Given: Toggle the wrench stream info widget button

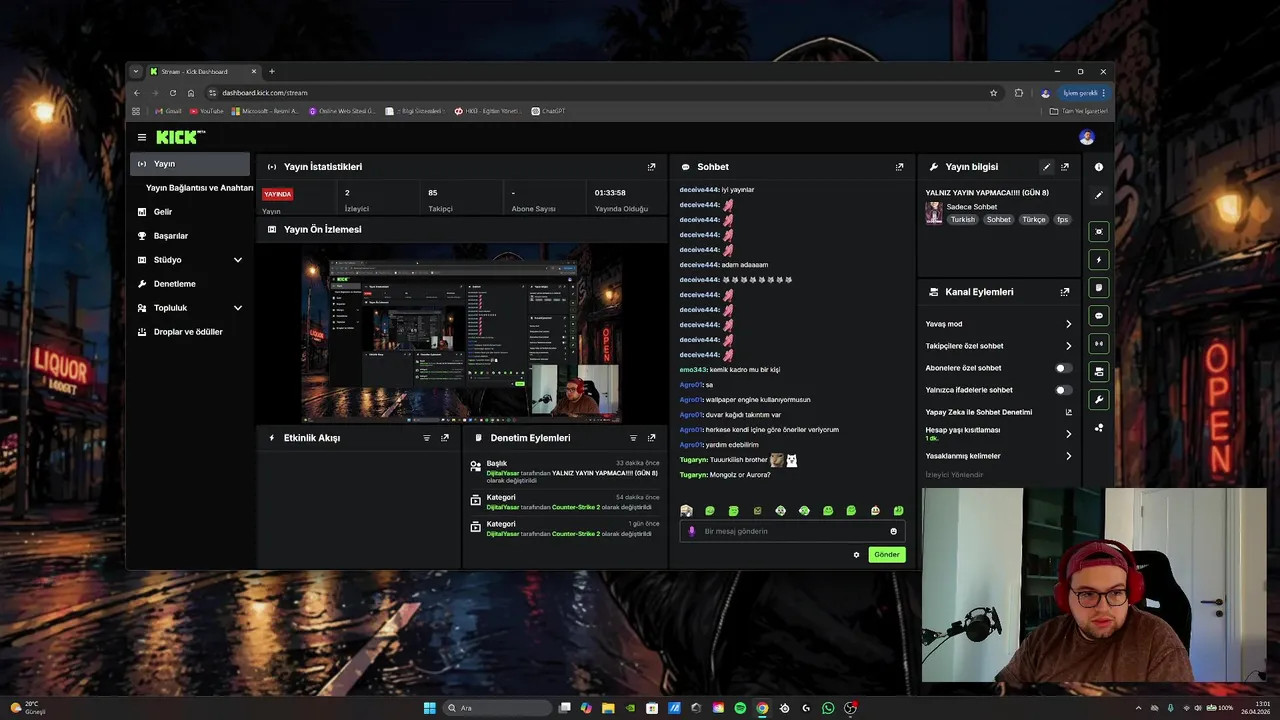Looking at the screenshot, I should click(x=1099, y=399).
